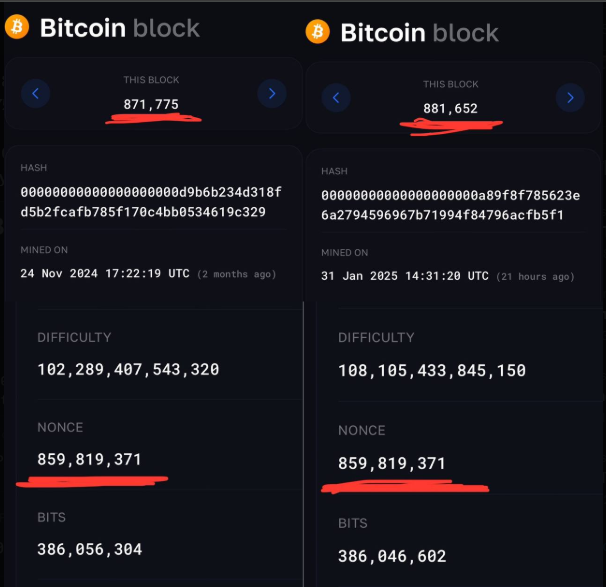Click the Bitcoin logo in the left panel
The width and height of the screenshot is (606, 587).
click(x=17, y=27)
